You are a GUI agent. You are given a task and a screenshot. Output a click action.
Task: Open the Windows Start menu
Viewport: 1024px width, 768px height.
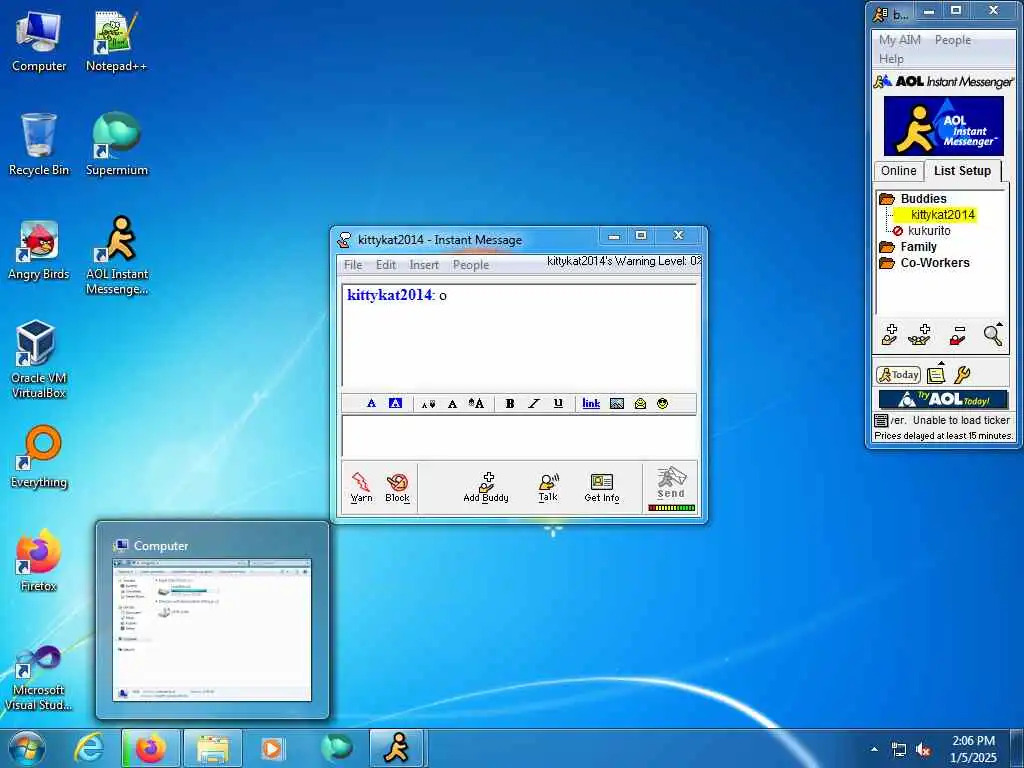coord(26,748)
